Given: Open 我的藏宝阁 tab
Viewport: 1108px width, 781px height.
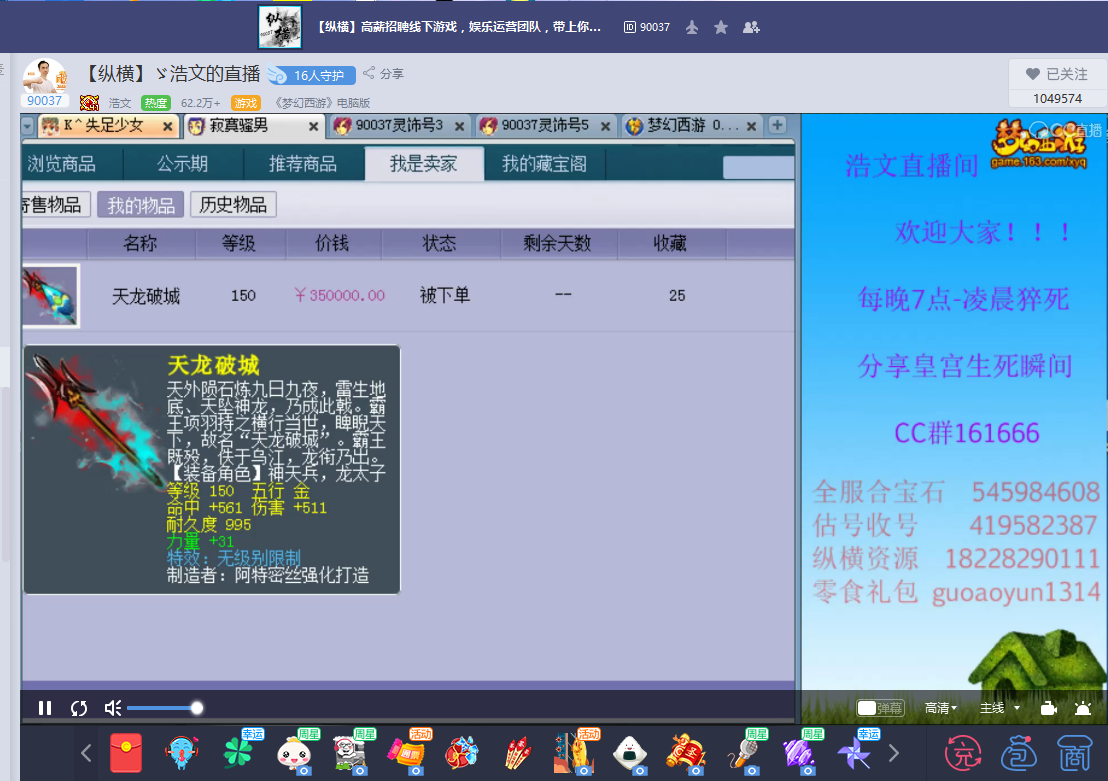Looking at the screenshot, I should click(544, 164).
